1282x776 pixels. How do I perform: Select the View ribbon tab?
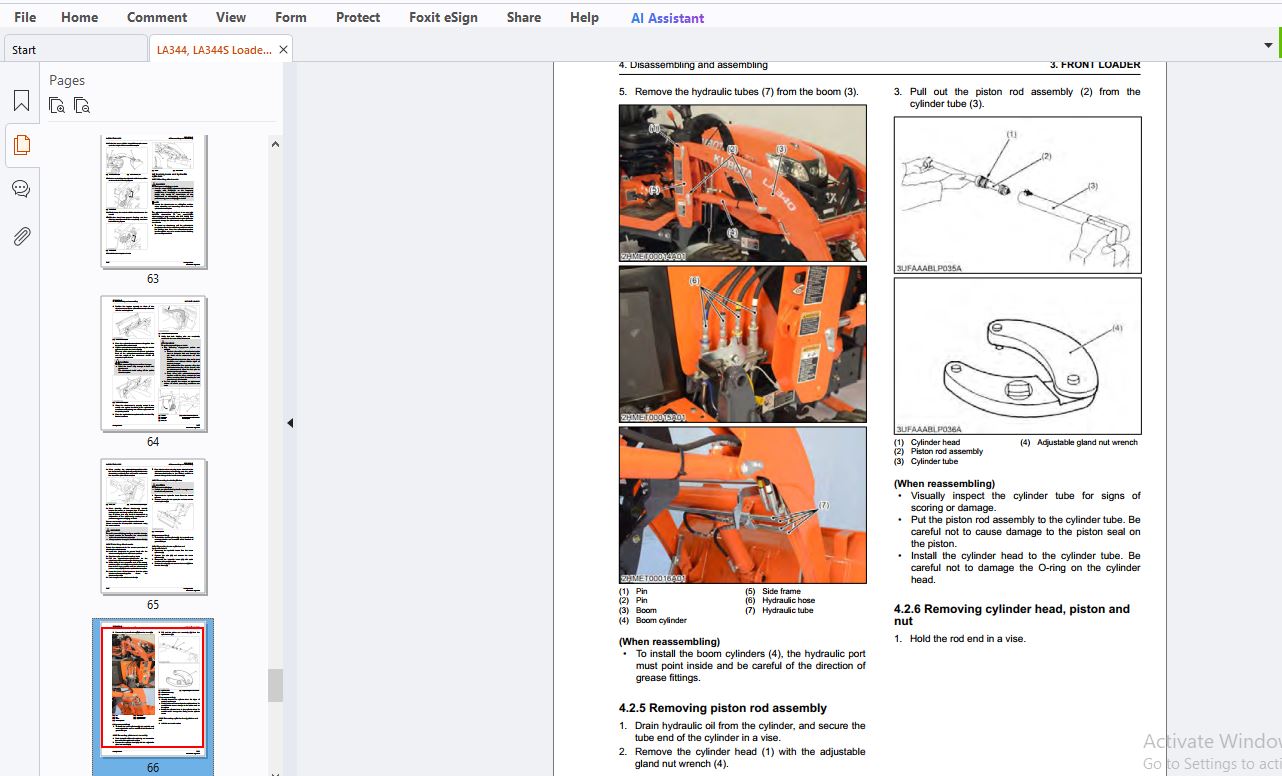click(x=231, y=17)
